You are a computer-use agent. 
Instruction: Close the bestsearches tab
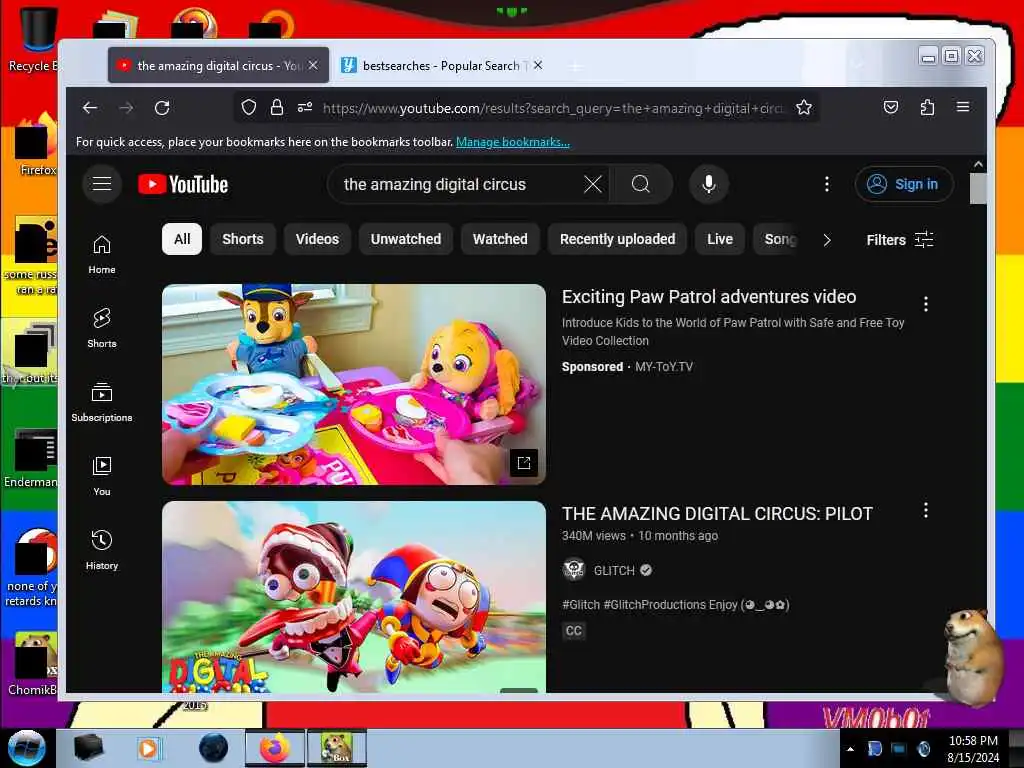[x=537, y=65]
